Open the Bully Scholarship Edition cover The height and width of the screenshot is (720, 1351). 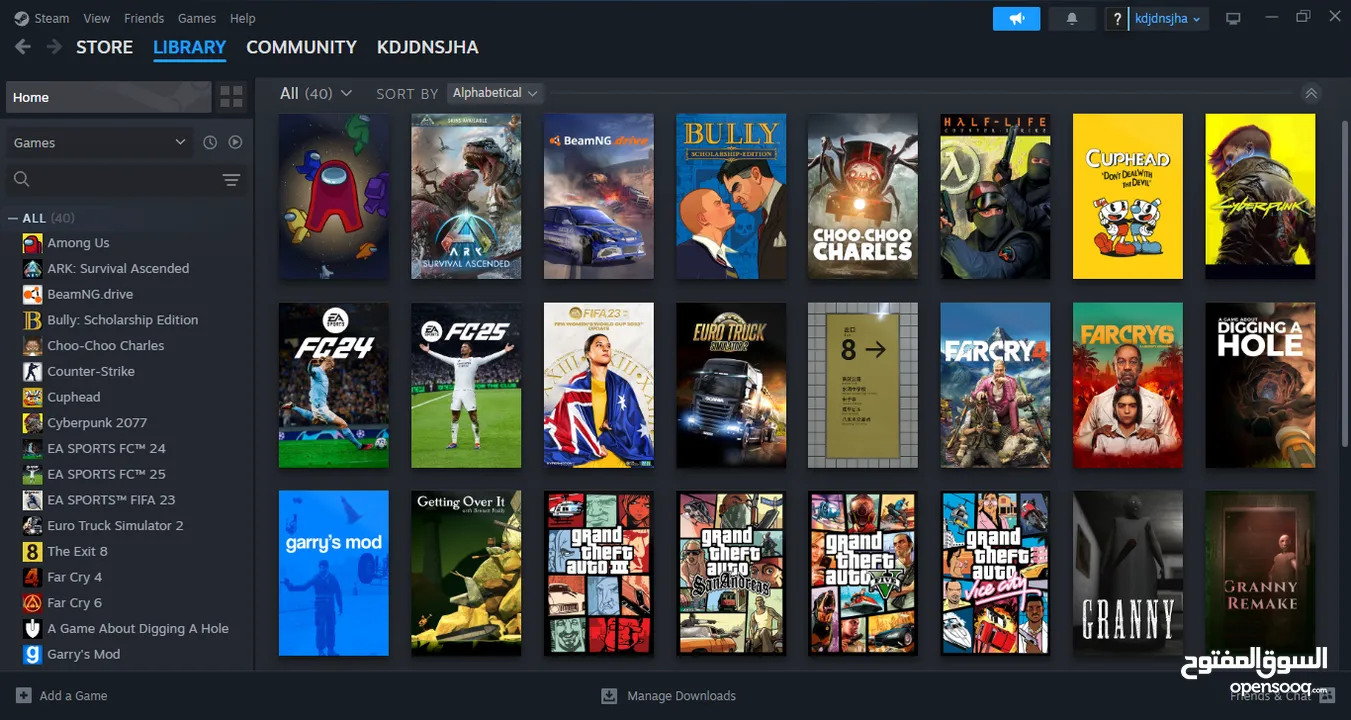pyautogui.click(x=731, y=196)
